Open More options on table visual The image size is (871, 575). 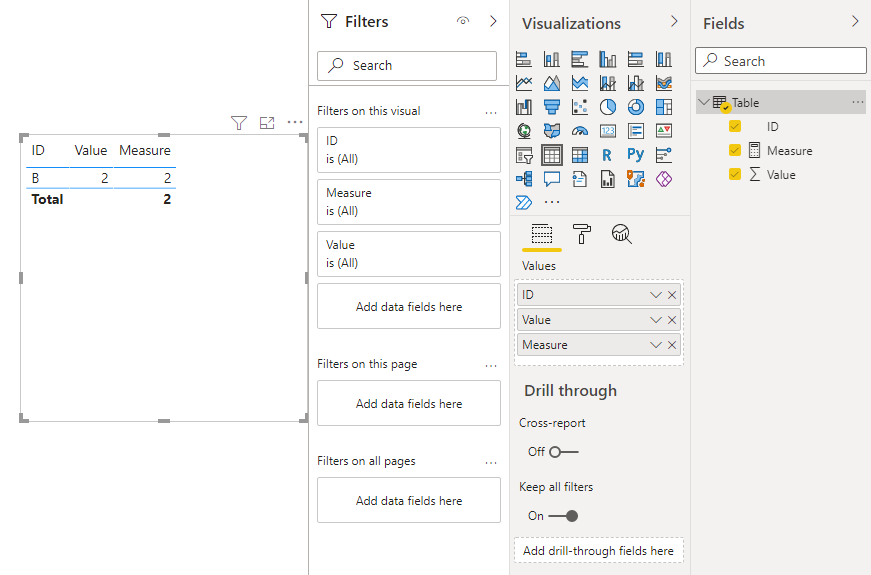pyautogui.click(x=295, y=122)
